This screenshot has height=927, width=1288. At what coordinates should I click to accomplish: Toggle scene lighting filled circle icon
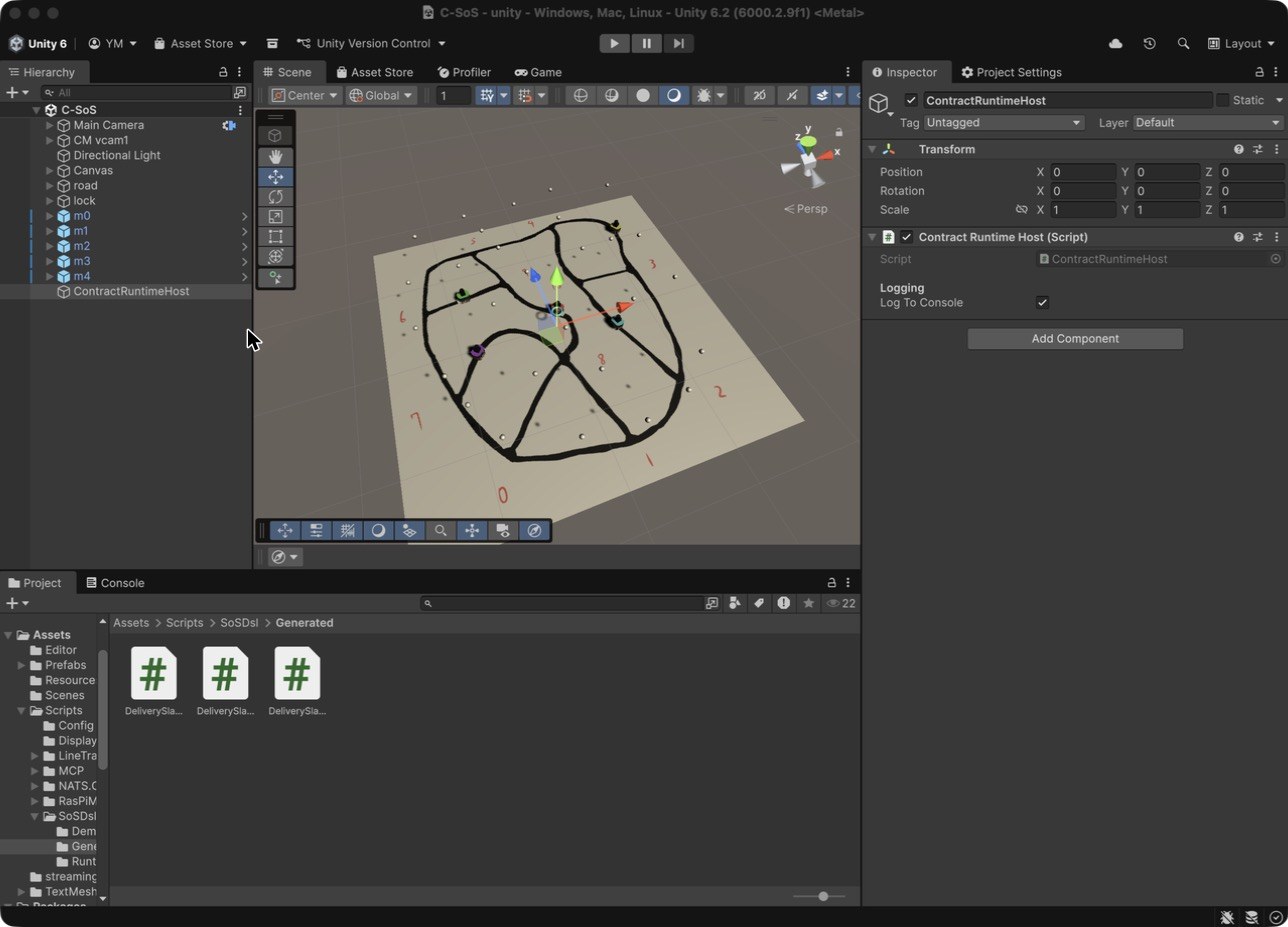[643, 95]
